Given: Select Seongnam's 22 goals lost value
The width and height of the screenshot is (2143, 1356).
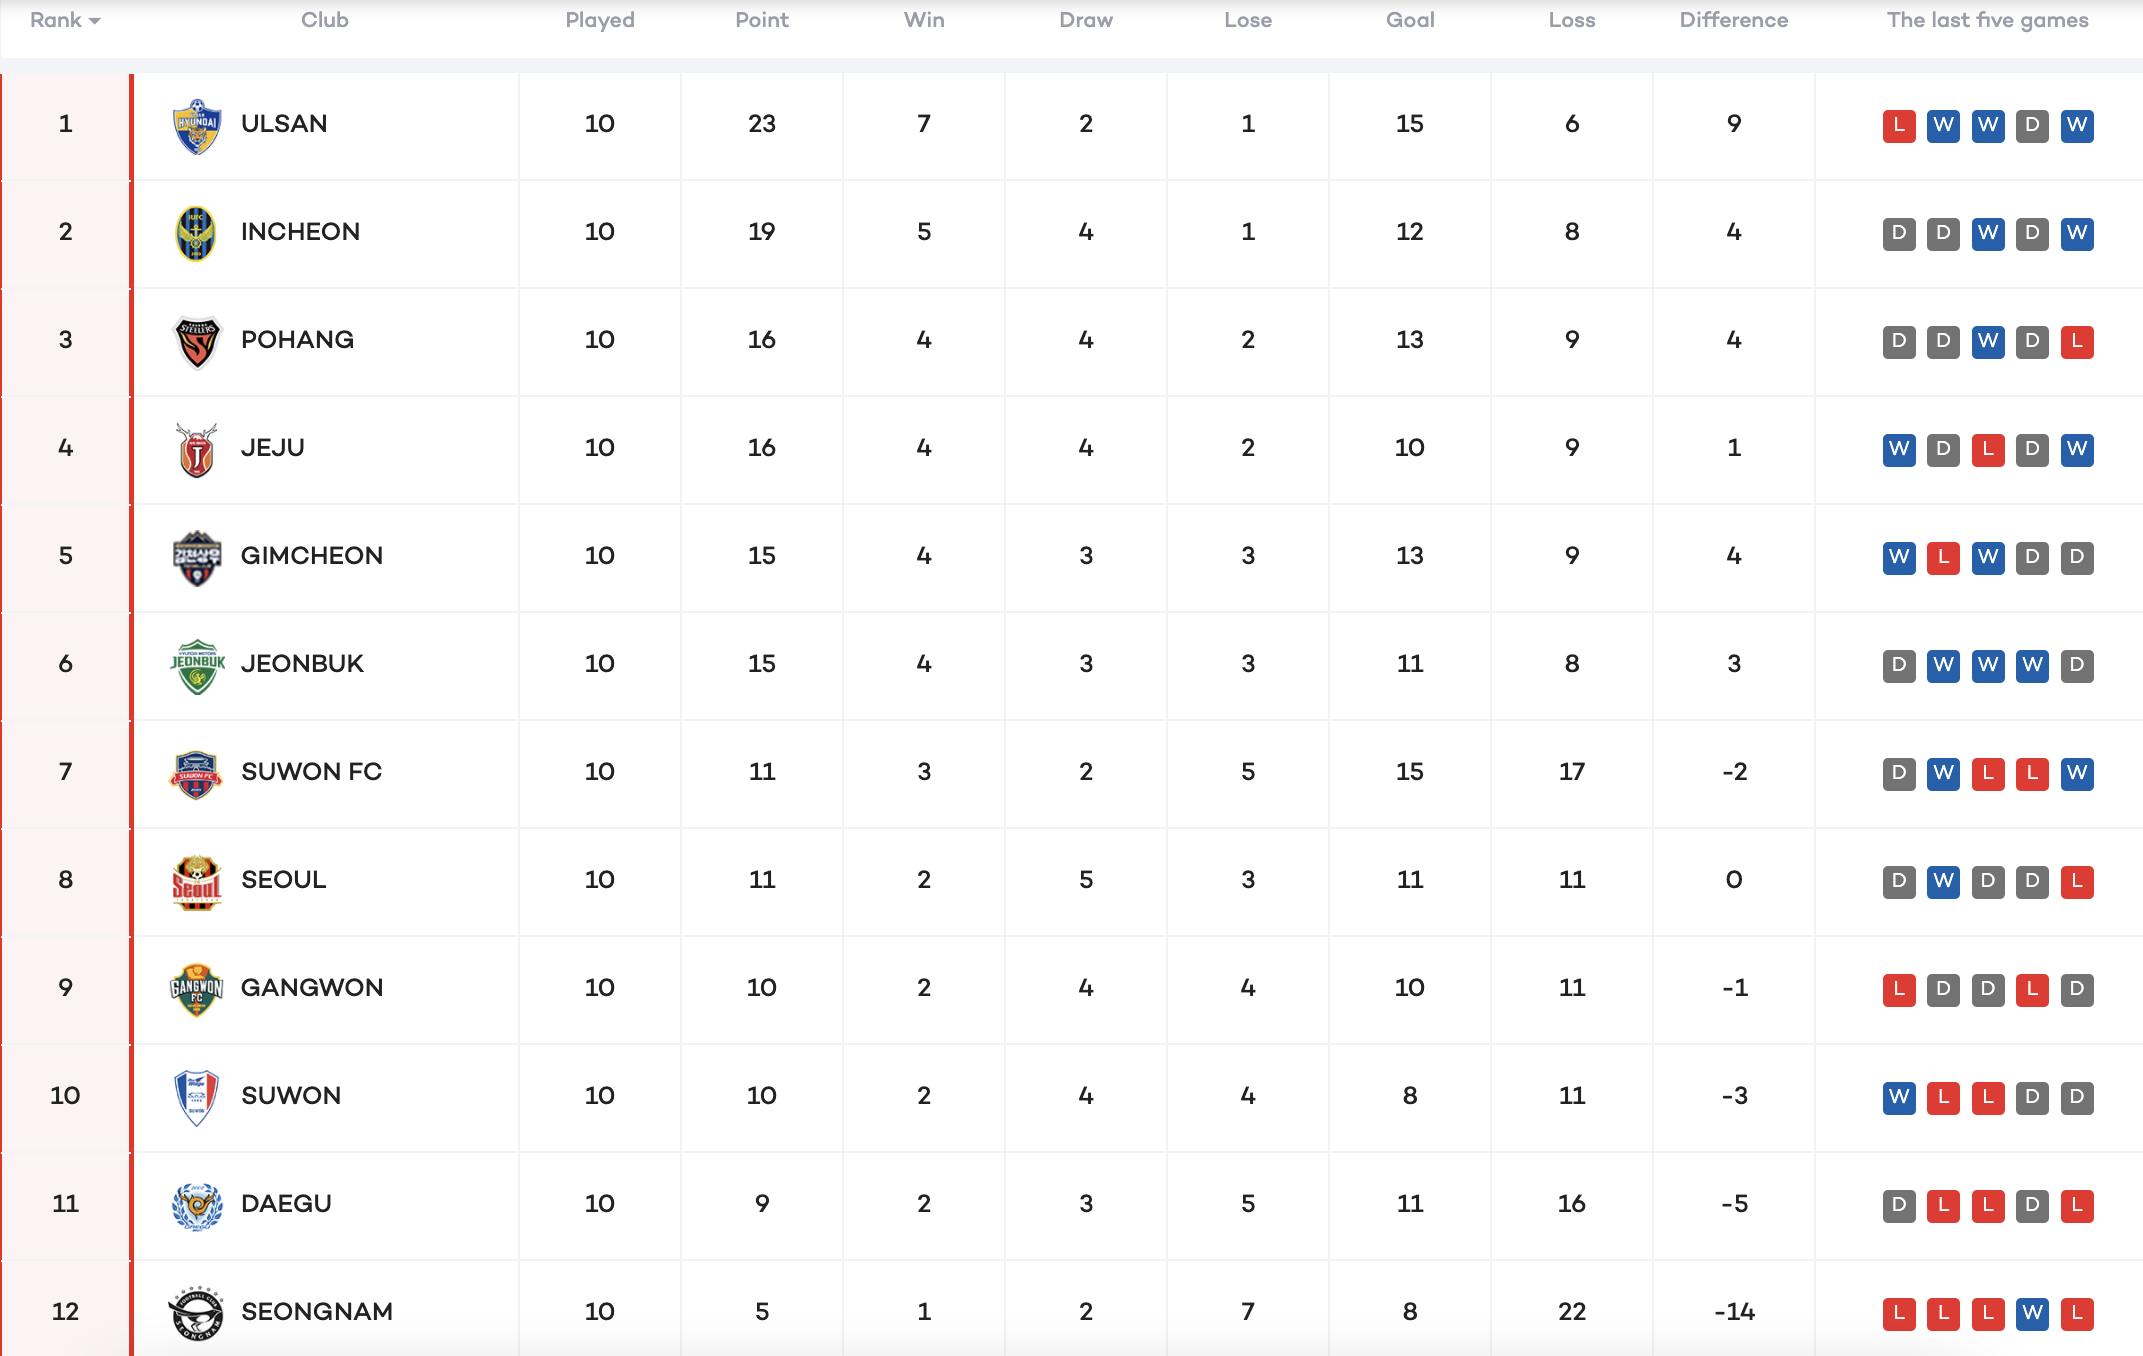Looking at the screenshot, I should tap(1572, 1312).
